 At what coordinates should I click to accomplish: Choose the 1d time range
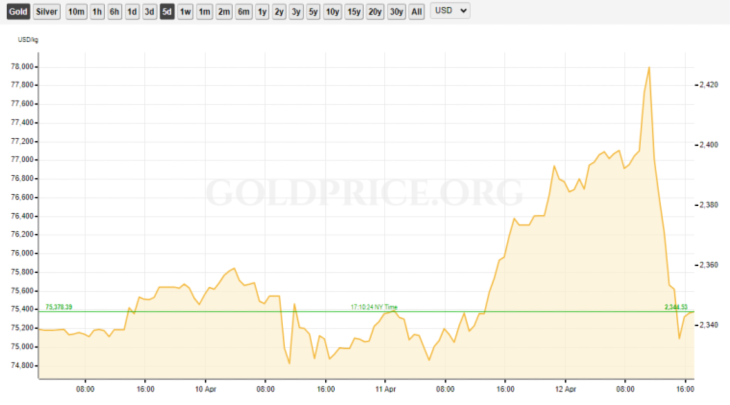pos(132,12)
